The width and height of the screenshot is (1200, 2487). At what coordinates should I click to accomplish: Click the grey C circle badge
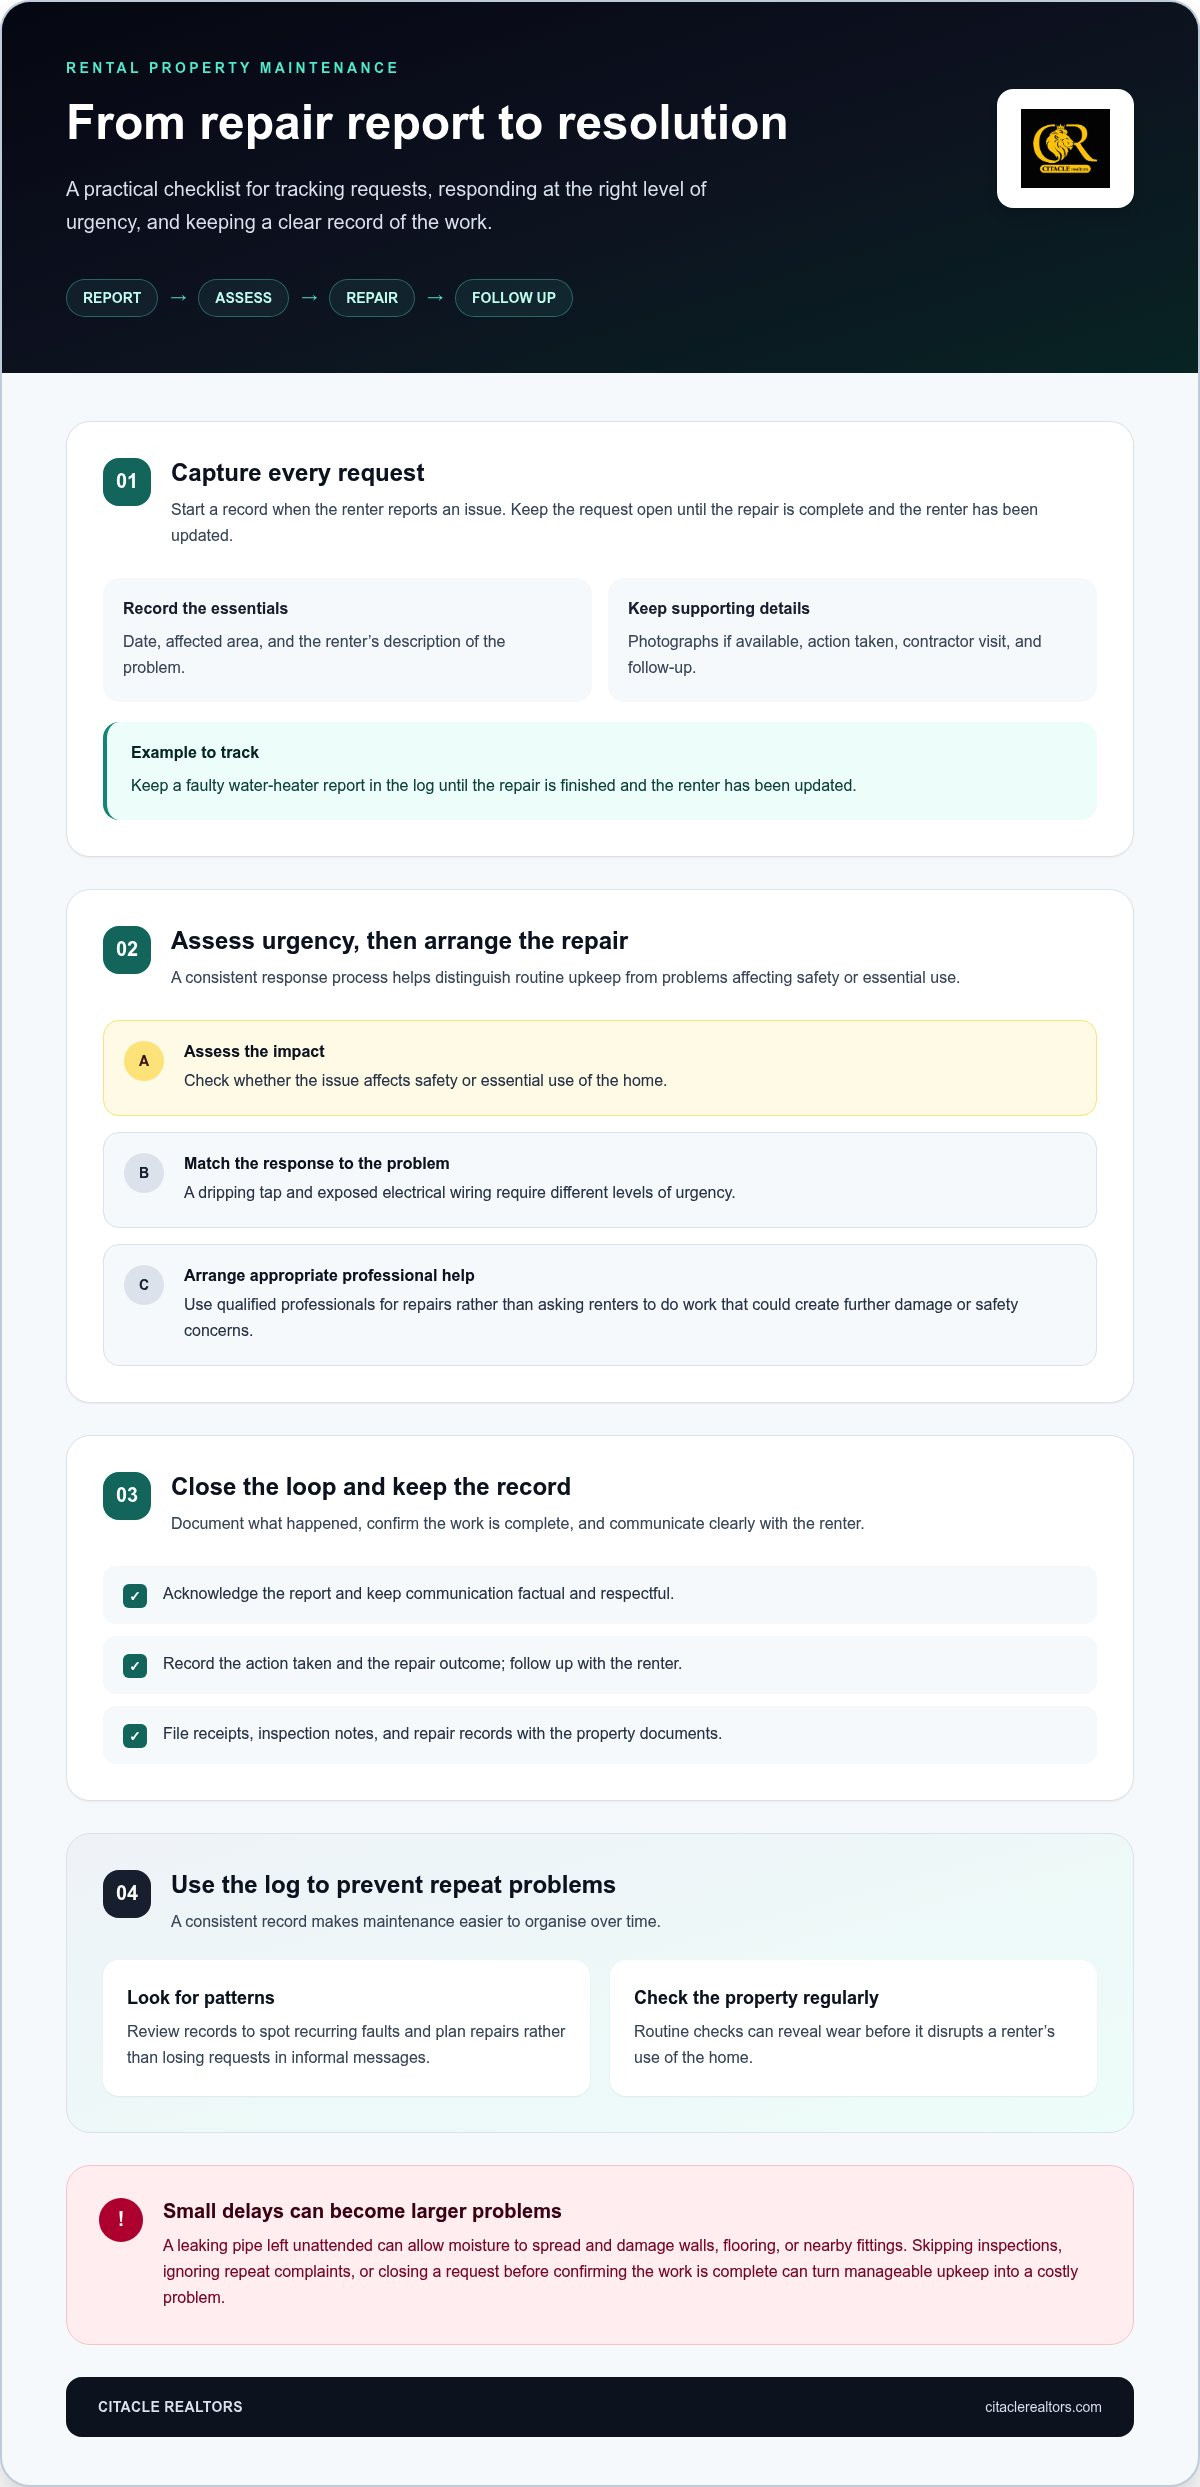(x=144, y=1285)
